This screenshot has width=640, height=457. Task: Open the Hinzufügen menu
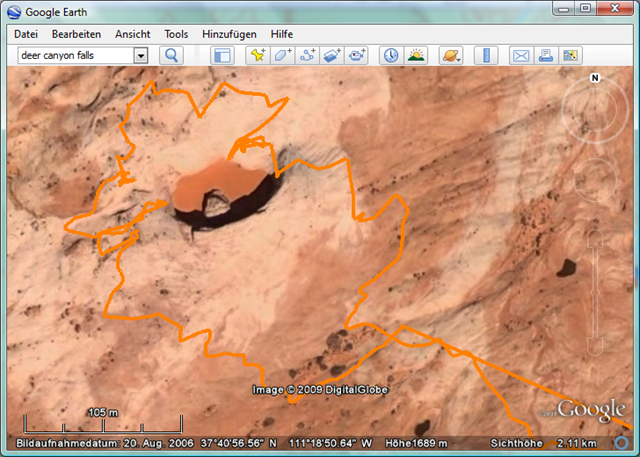point(229,34)
